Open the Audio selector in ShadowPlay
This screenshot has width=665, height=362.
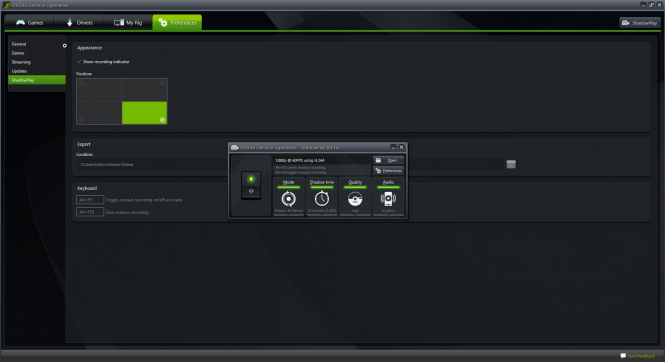(x=388, y=197)
